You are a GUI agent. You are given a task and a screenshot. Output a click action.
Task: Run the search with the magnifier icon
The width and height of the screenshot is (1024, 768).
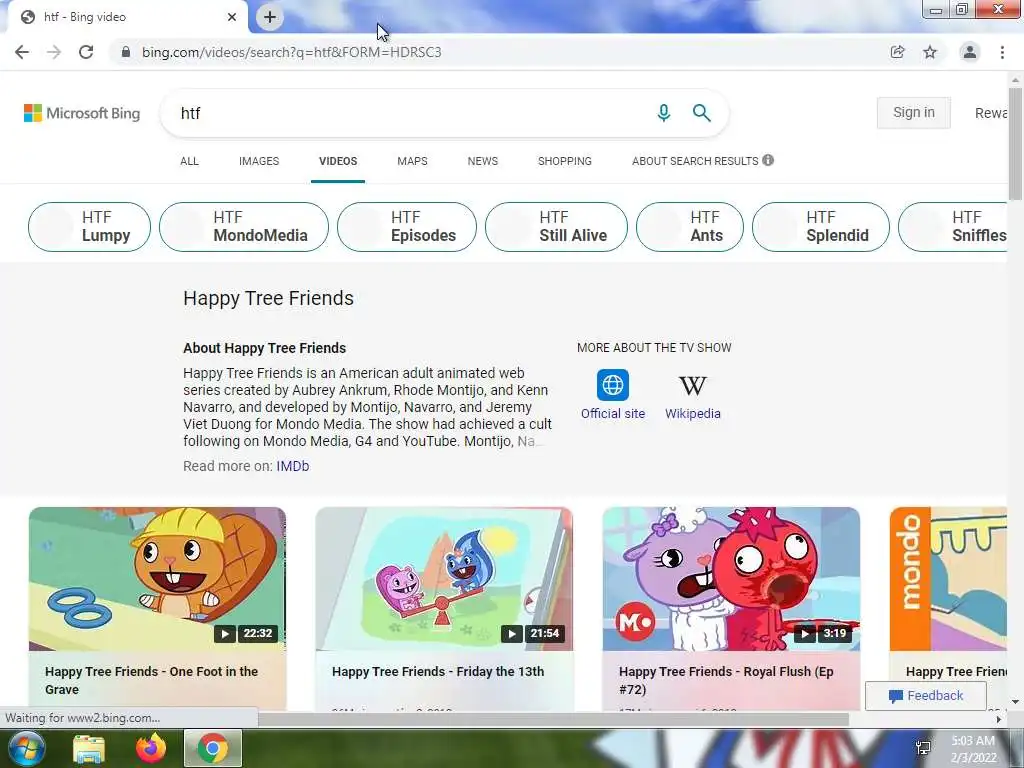coord(701,113)
